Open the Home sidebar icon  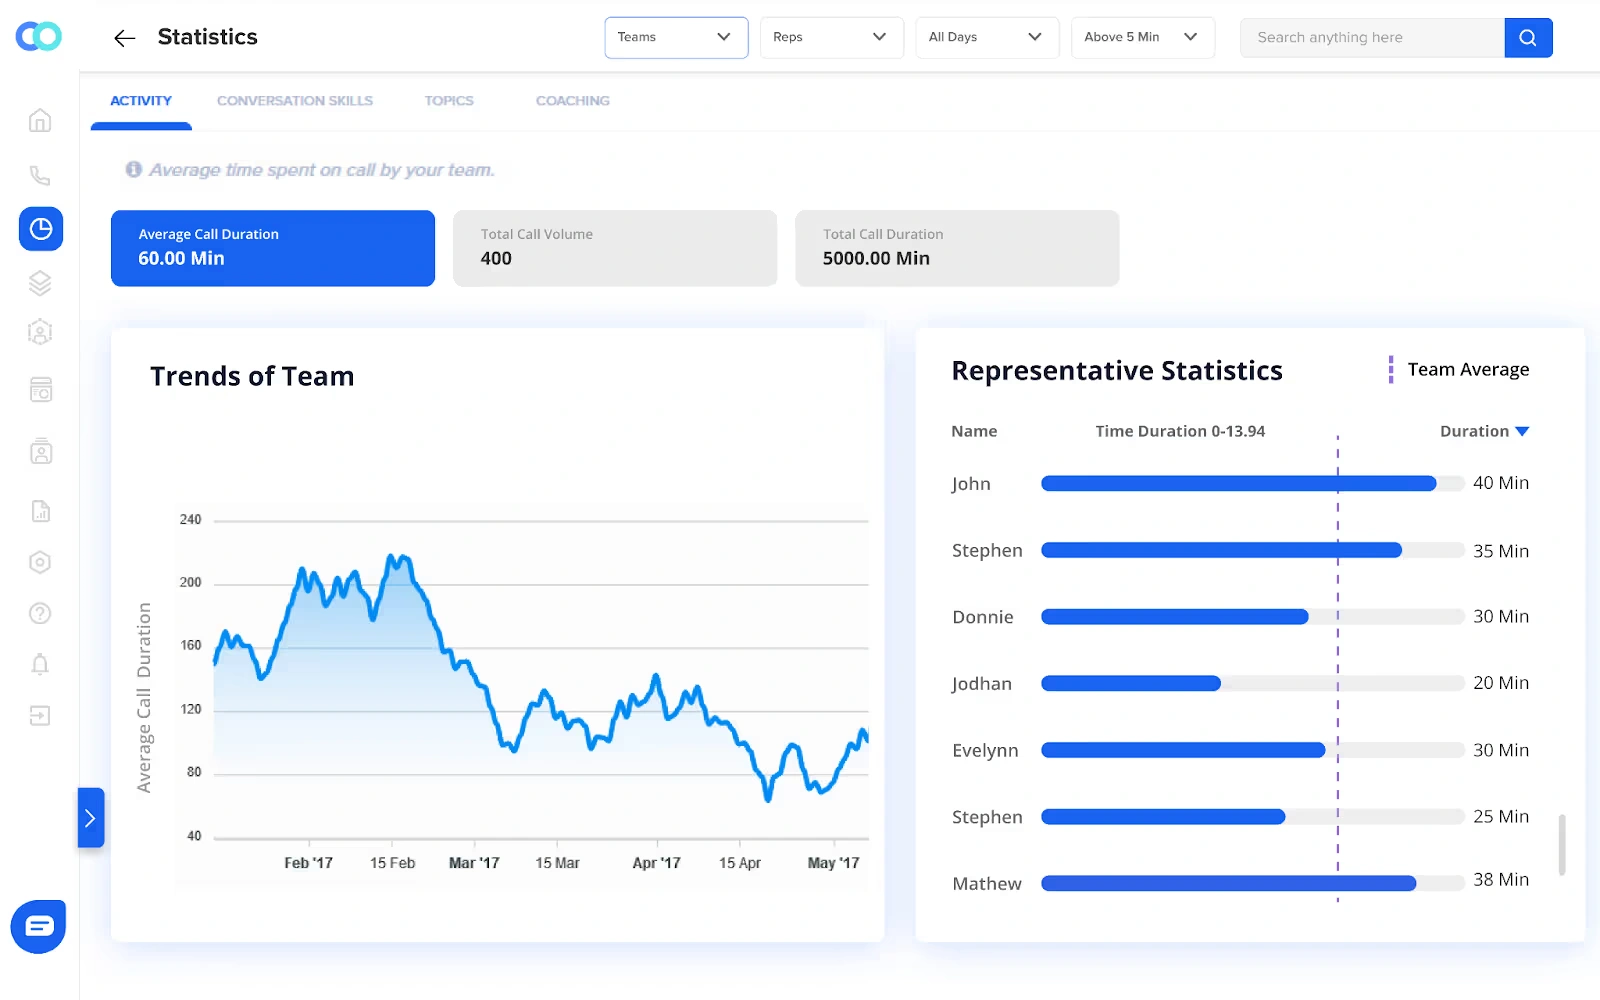[x=40, y=121]
